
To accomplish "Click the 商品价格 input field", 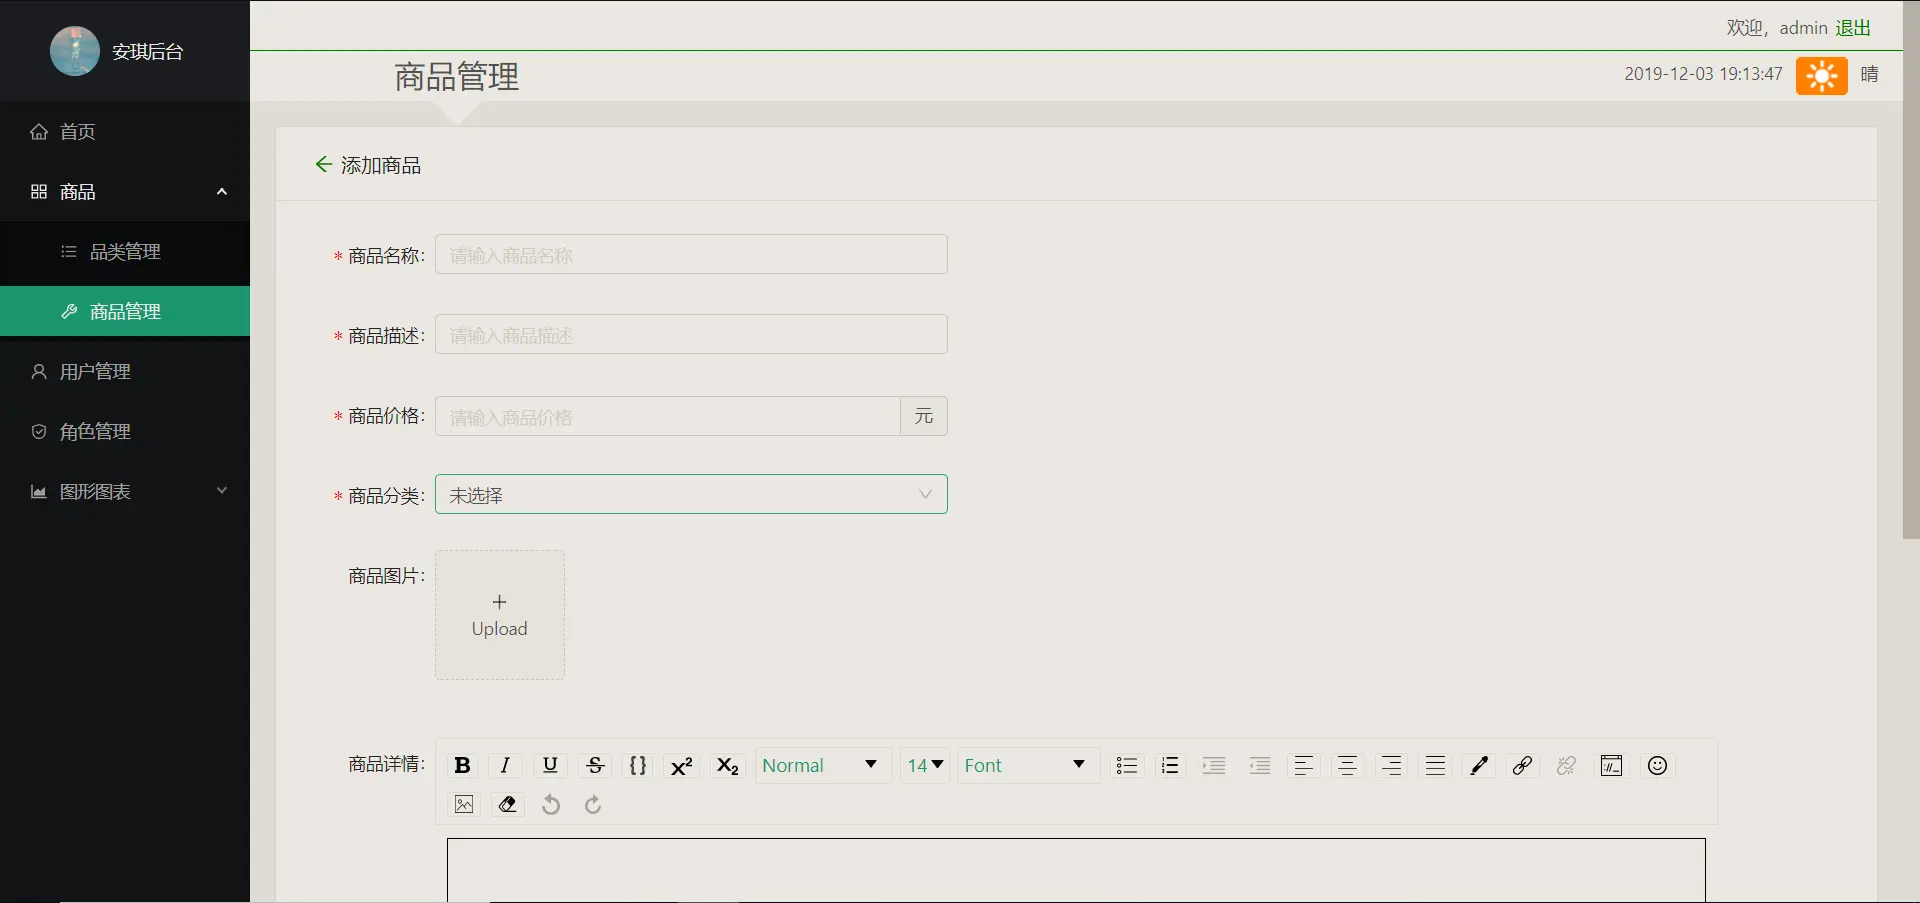I will click(x=668, y=416).
